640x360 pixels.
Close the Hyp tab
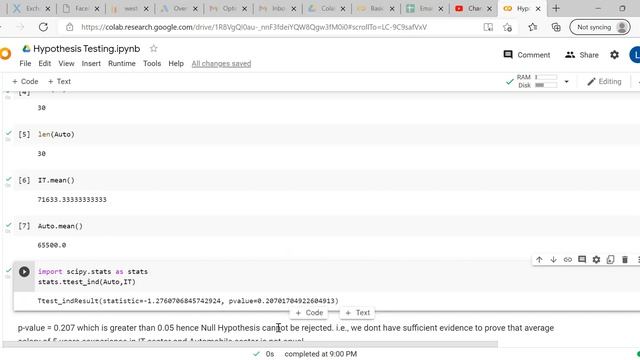click(538, 9)
